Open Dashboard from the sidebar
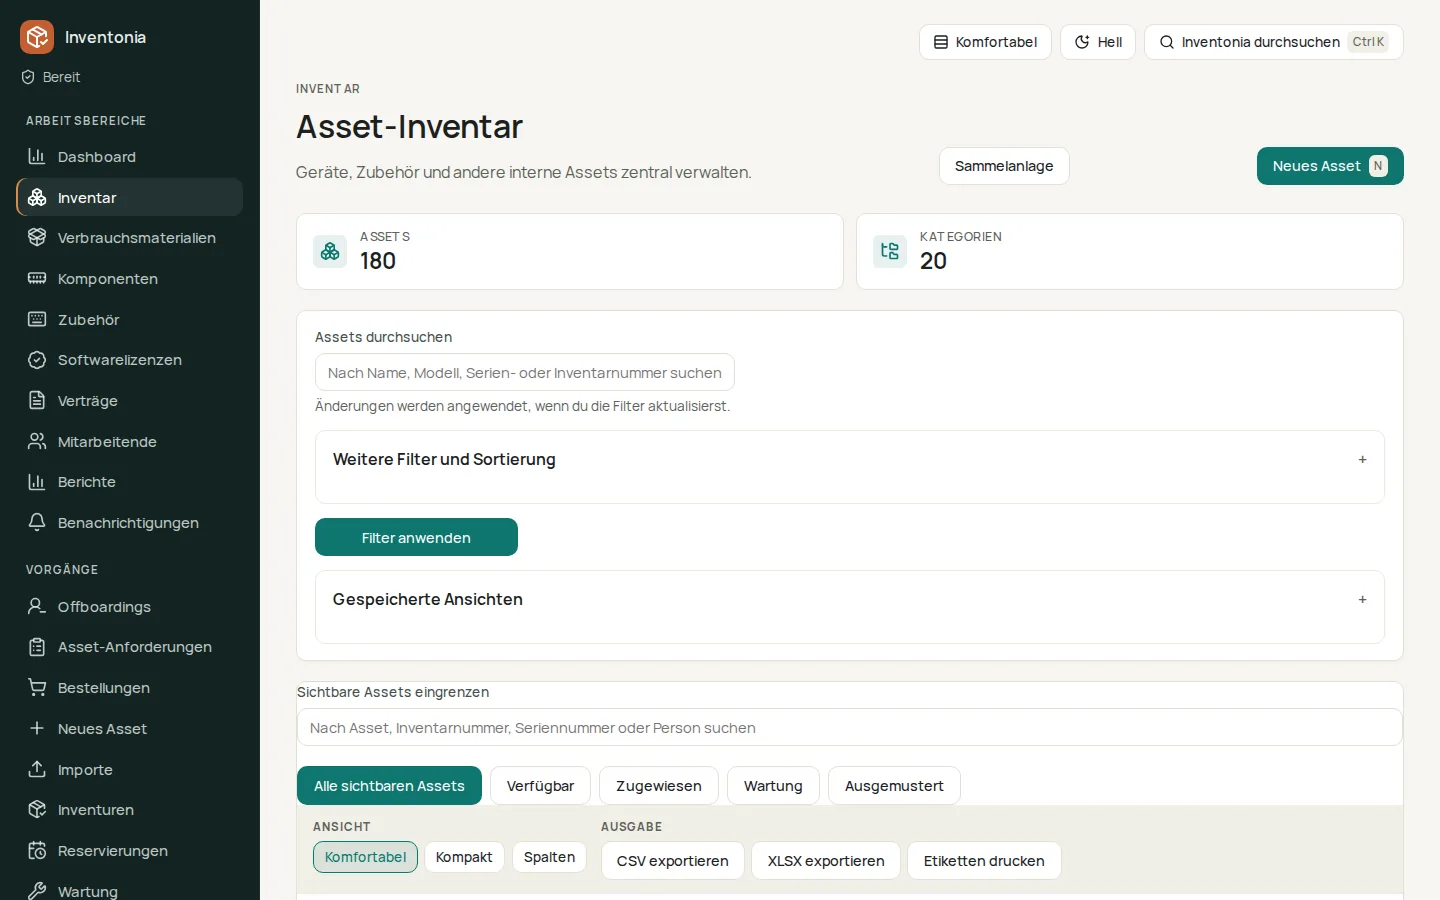 click(130, 156)
